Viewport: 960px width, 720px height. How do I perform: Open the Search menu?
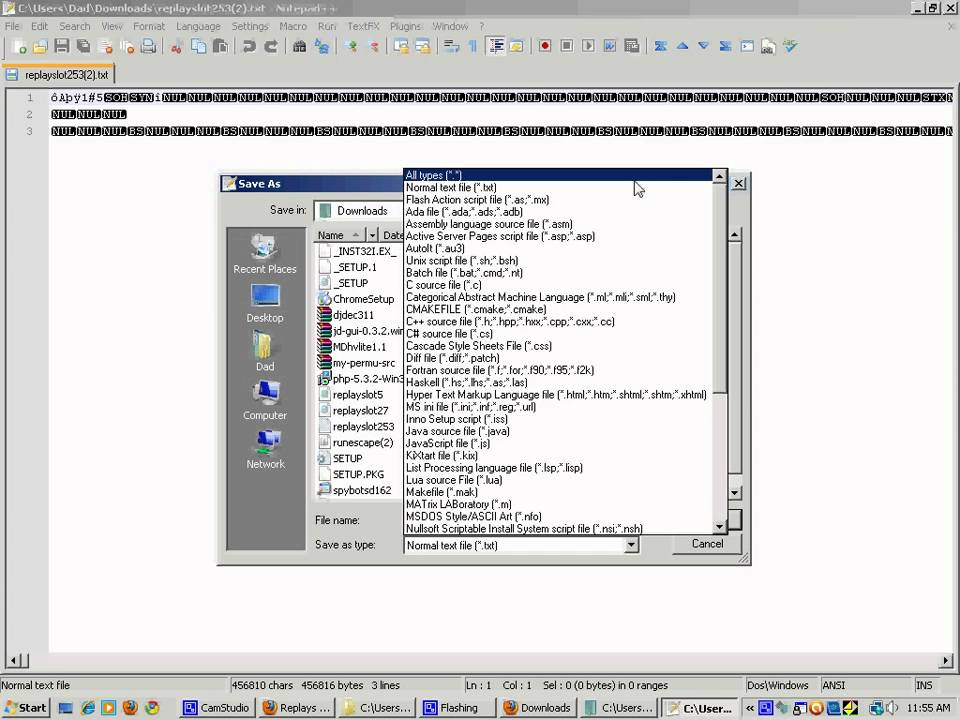(x=75, y=26)
